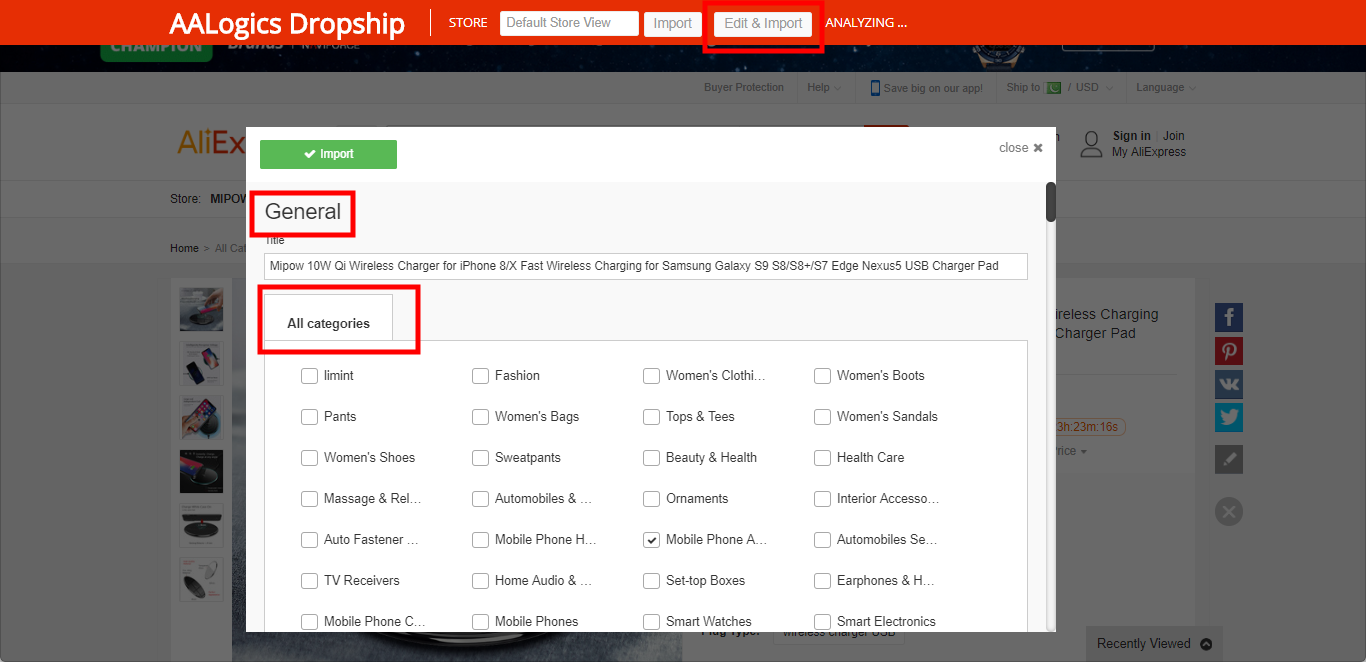Check the Earphones & H... category
Viewport: 1366px width, 662px height.
point(822,581)
